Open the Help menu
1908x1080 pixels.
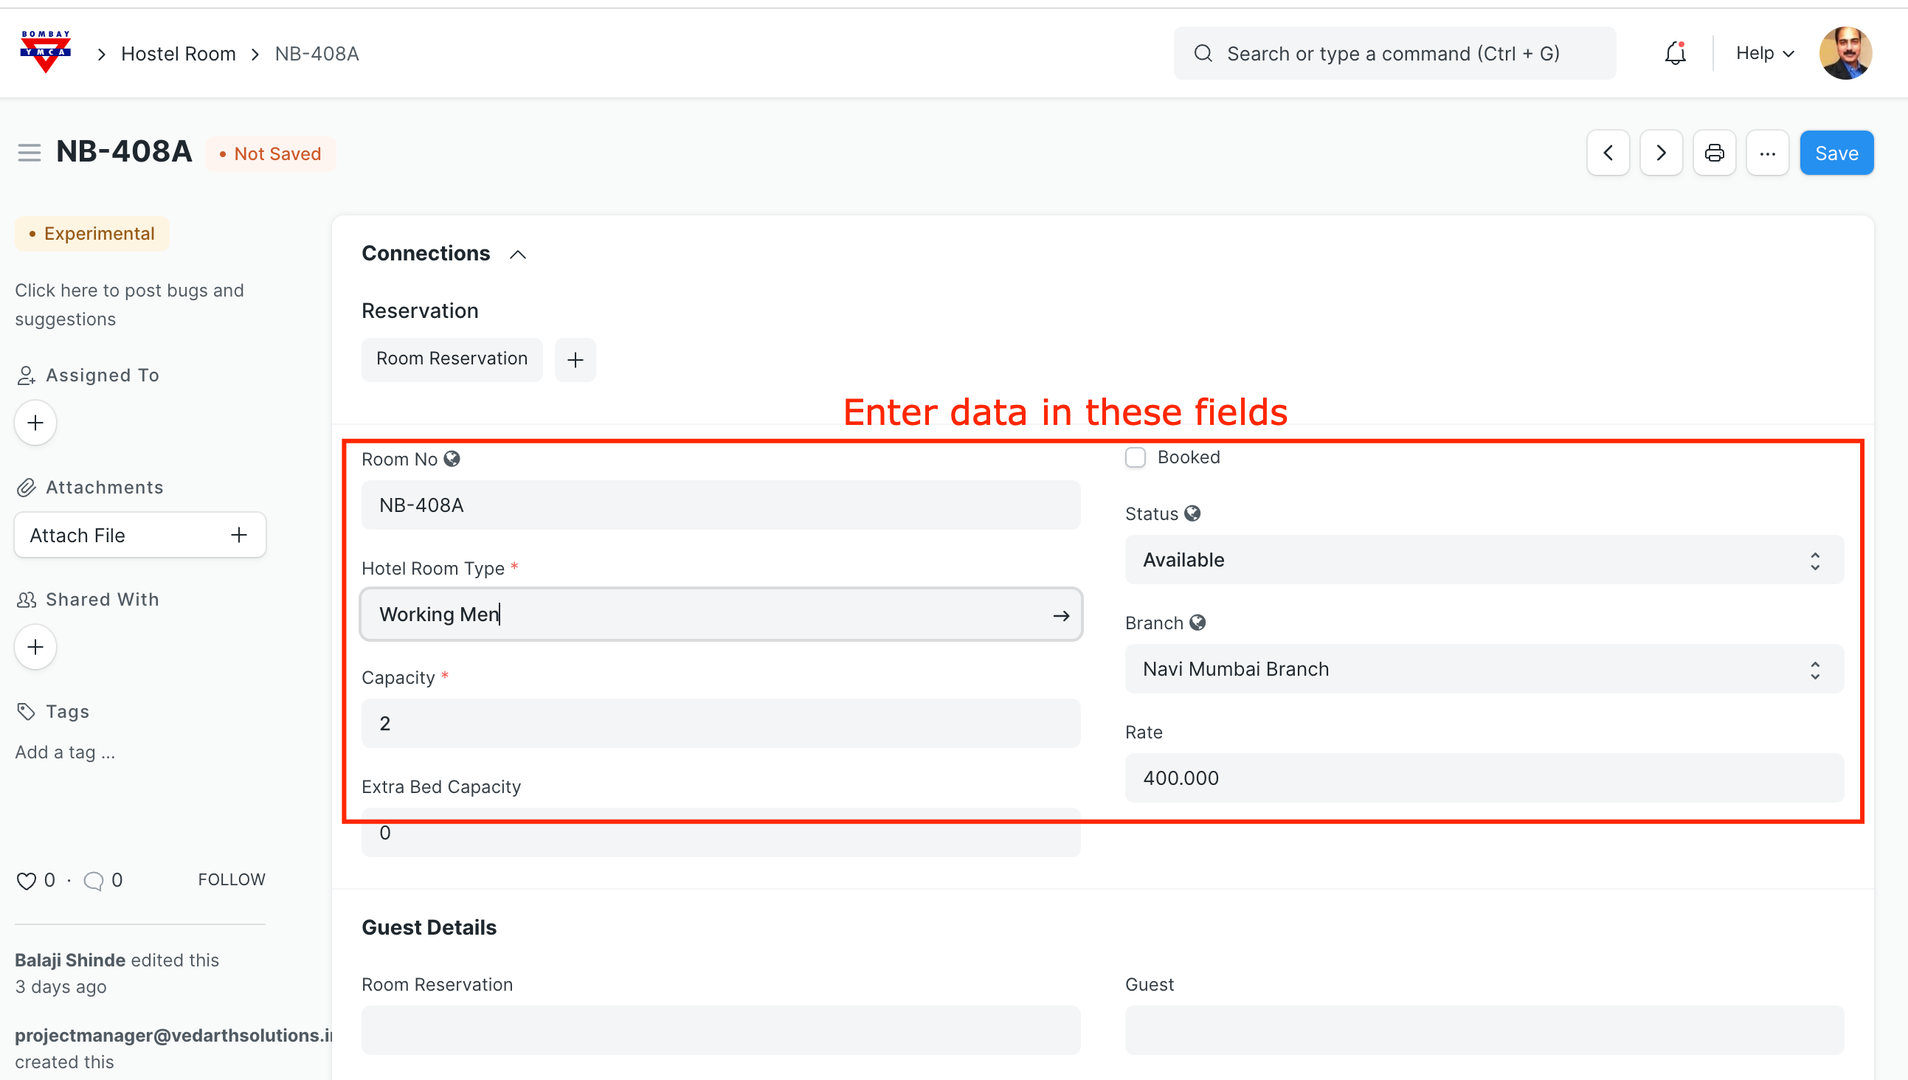[x=1764, y=53]
